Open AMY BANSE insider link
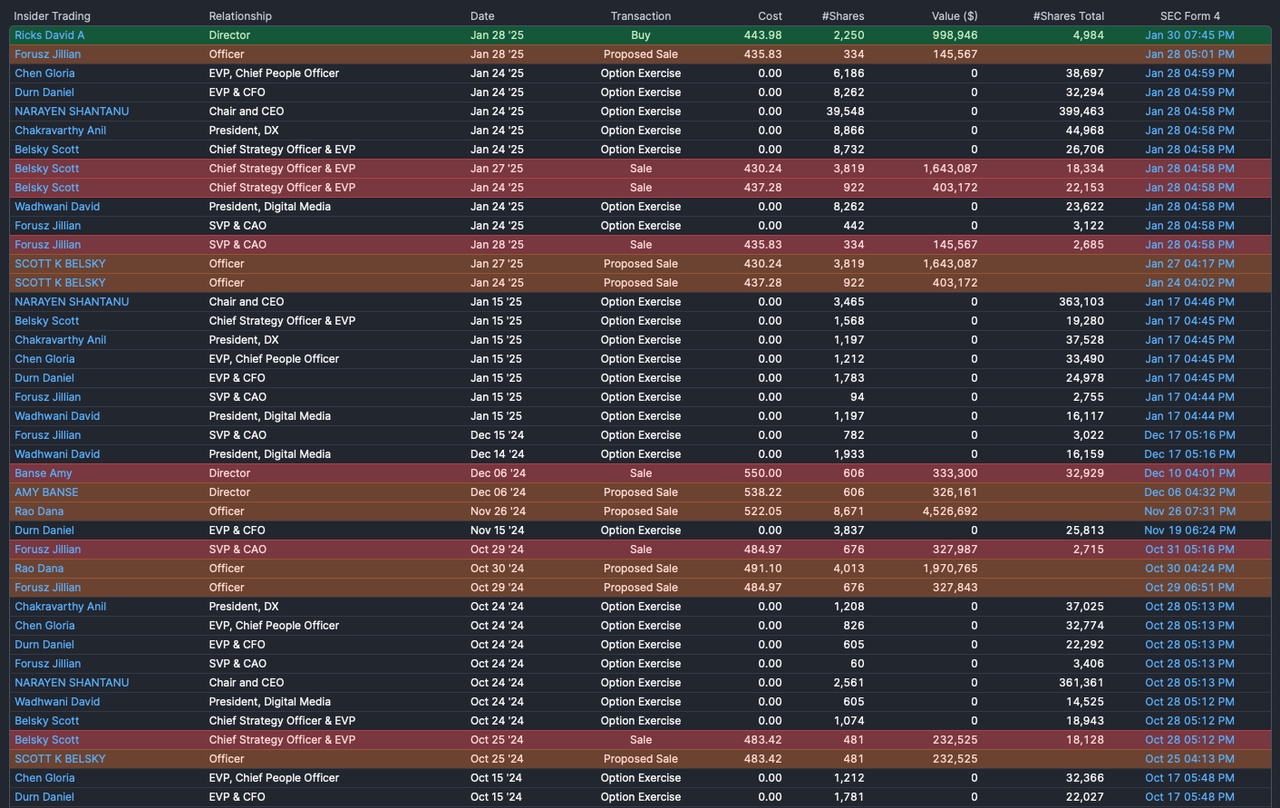The width and height of the screenshot is (1280, 808). (x=46, y=492)
